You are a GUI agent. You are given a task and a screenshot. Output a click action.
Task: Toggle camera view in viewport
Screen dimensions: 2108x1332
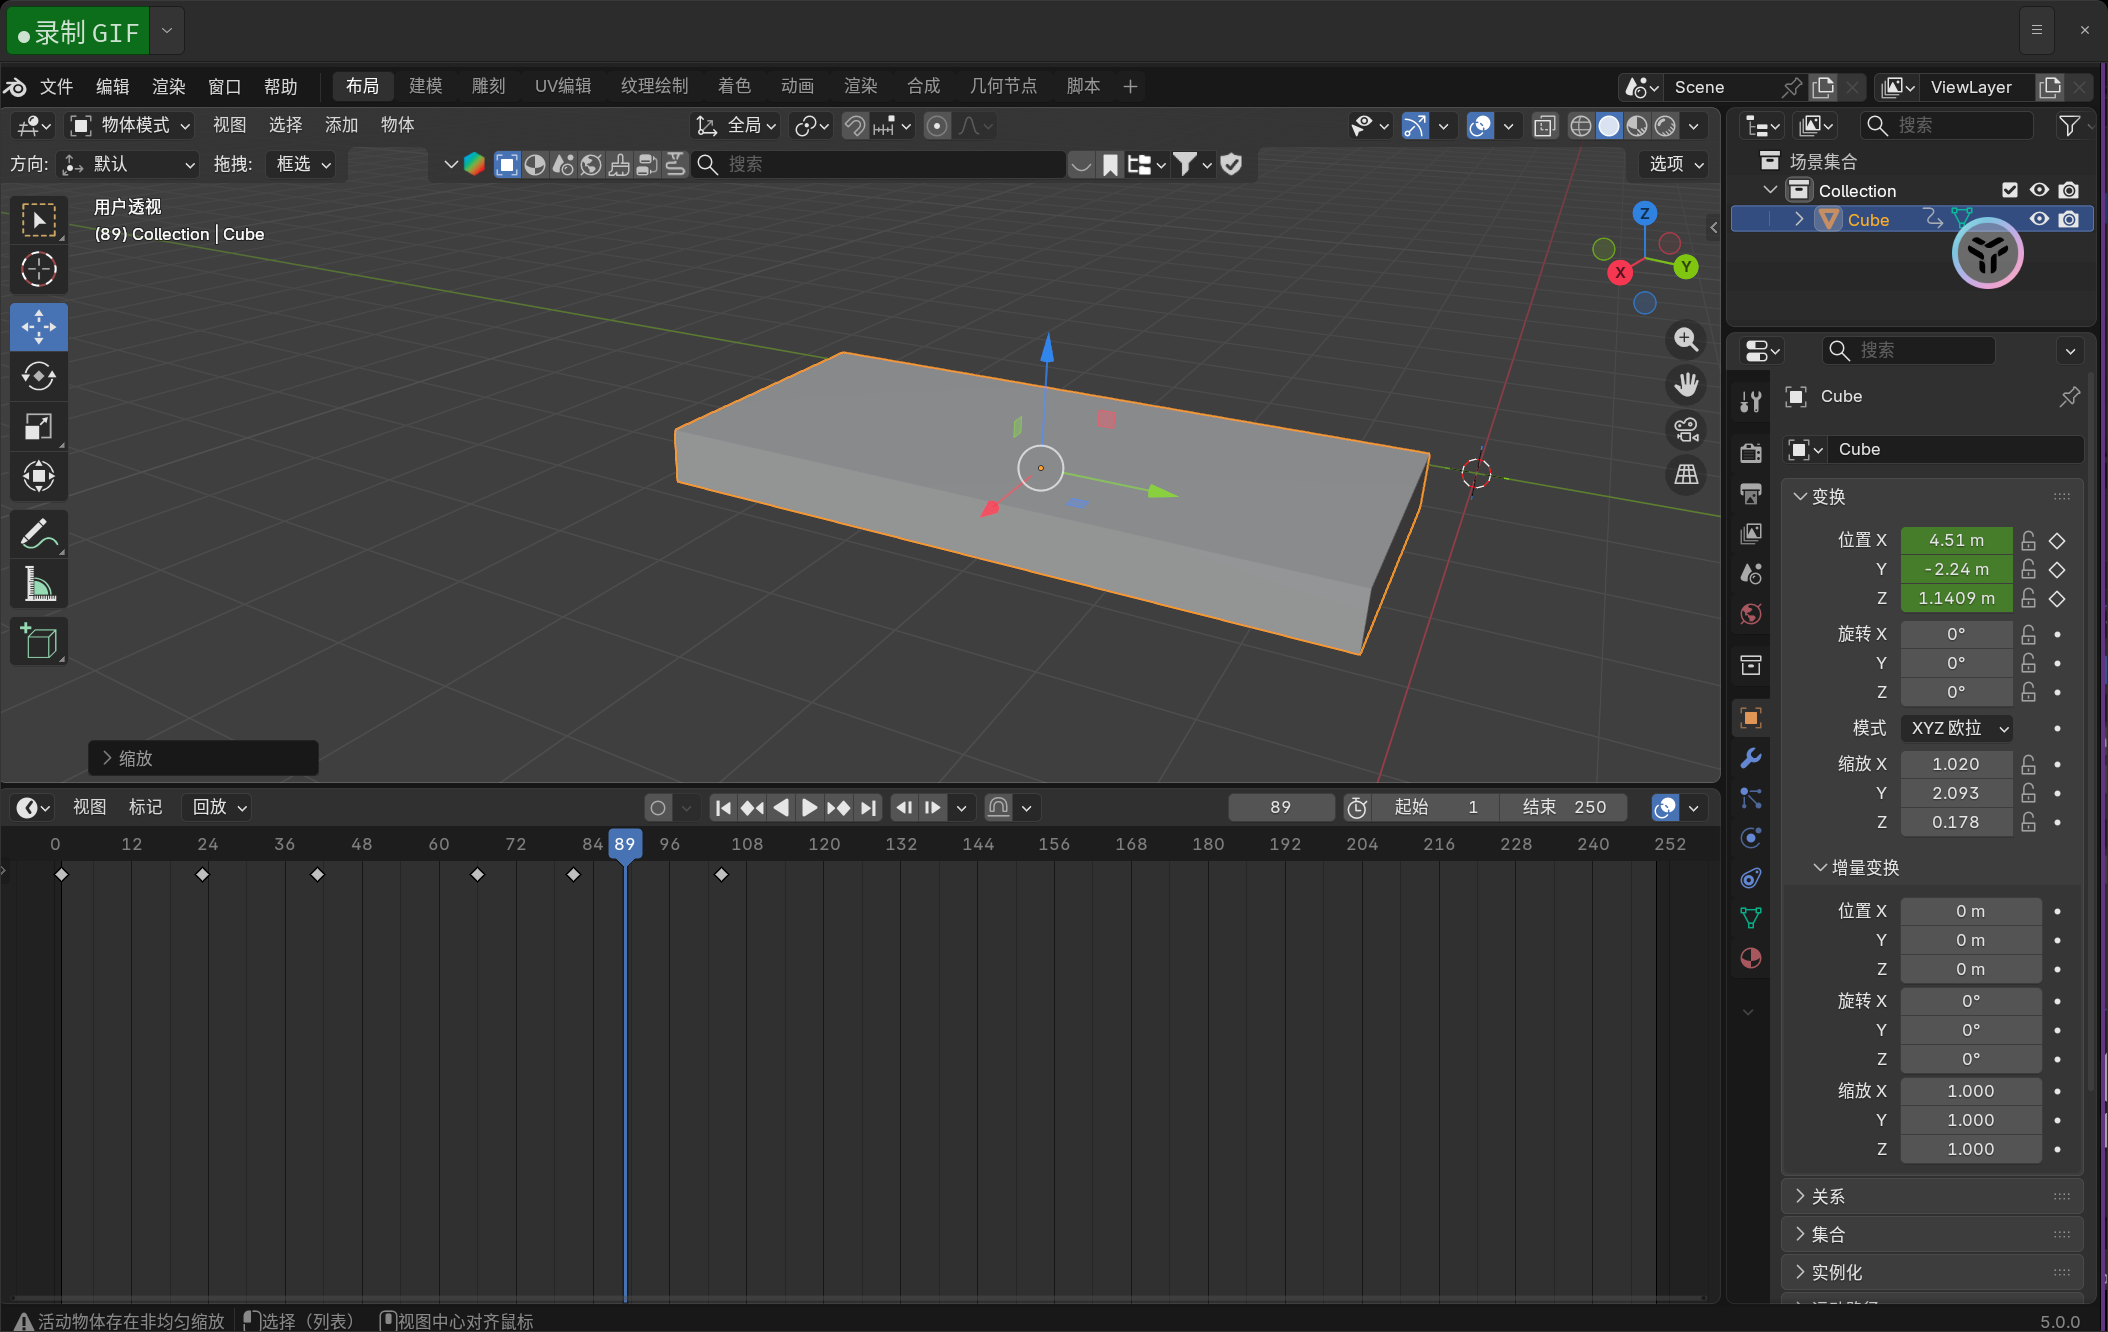[x=1687, y=430]
